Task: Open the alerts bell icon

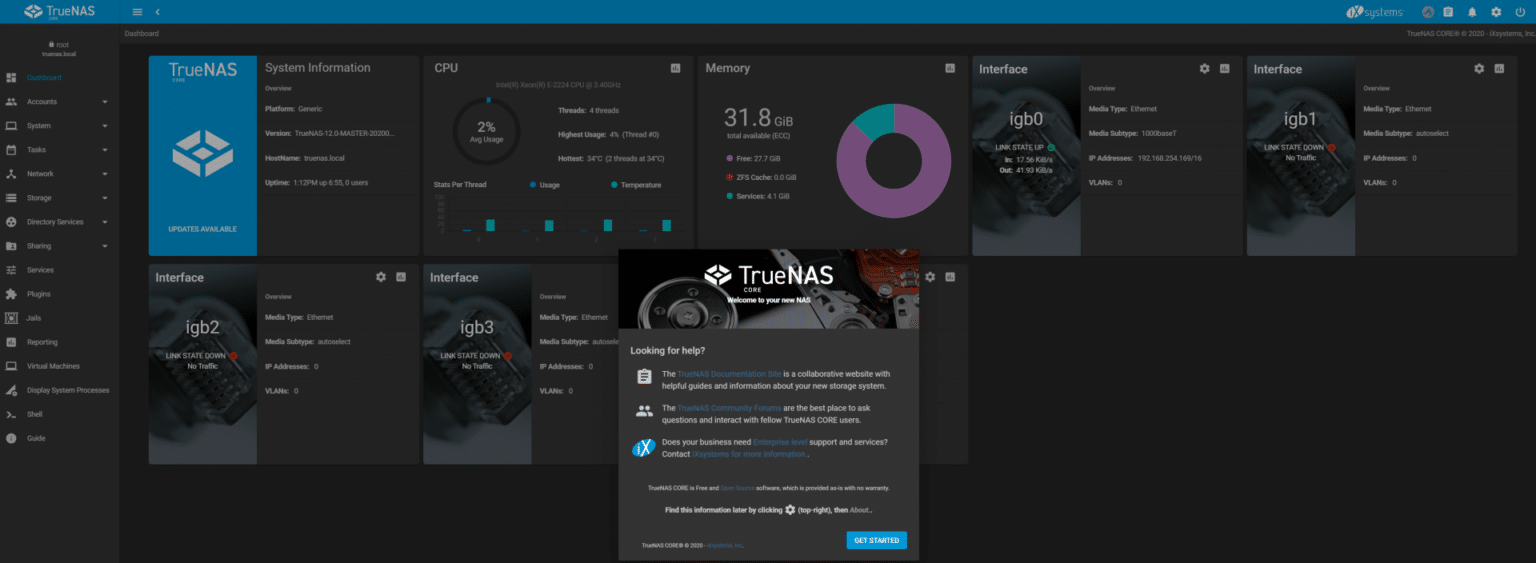Action: [1472, 12]
